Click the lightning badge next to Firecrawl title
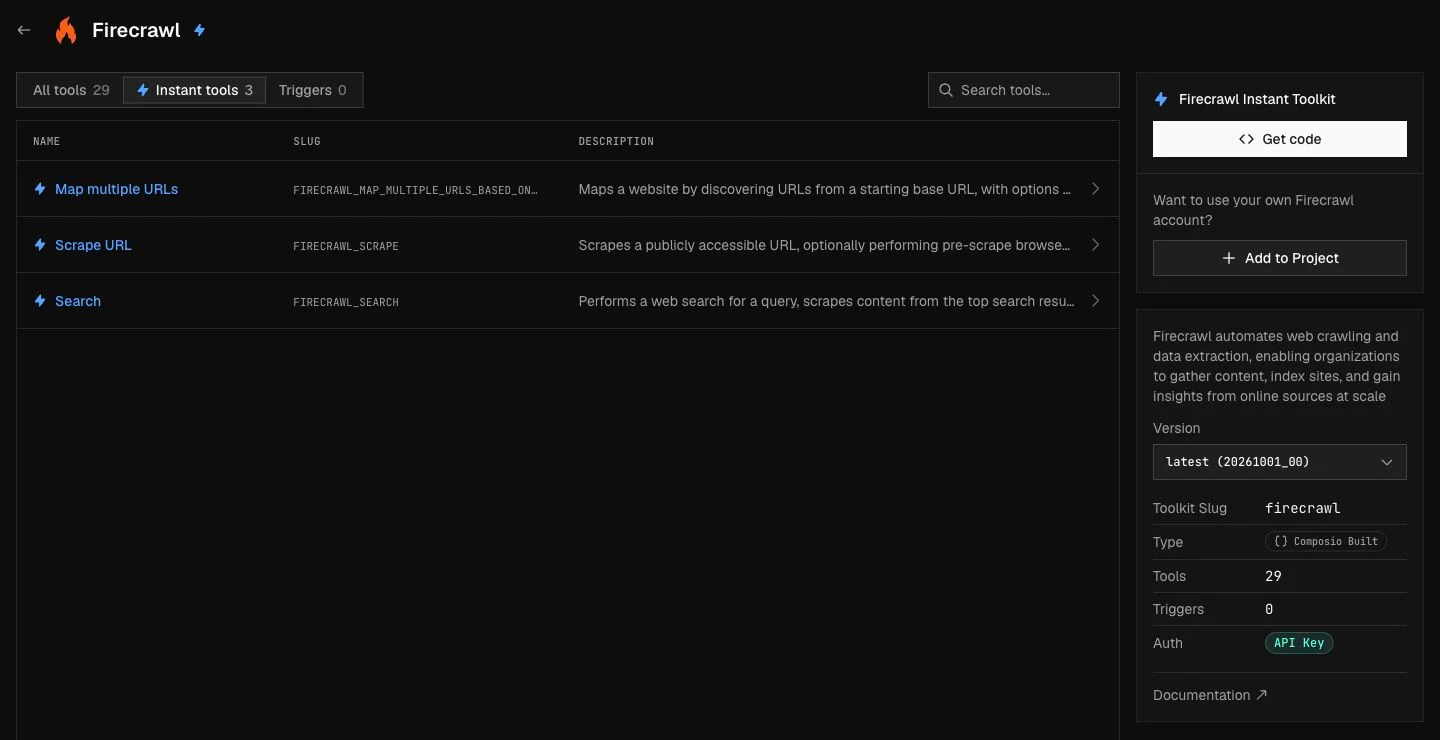Screen dimensions: 1440x740 click(x=199, y=30)
